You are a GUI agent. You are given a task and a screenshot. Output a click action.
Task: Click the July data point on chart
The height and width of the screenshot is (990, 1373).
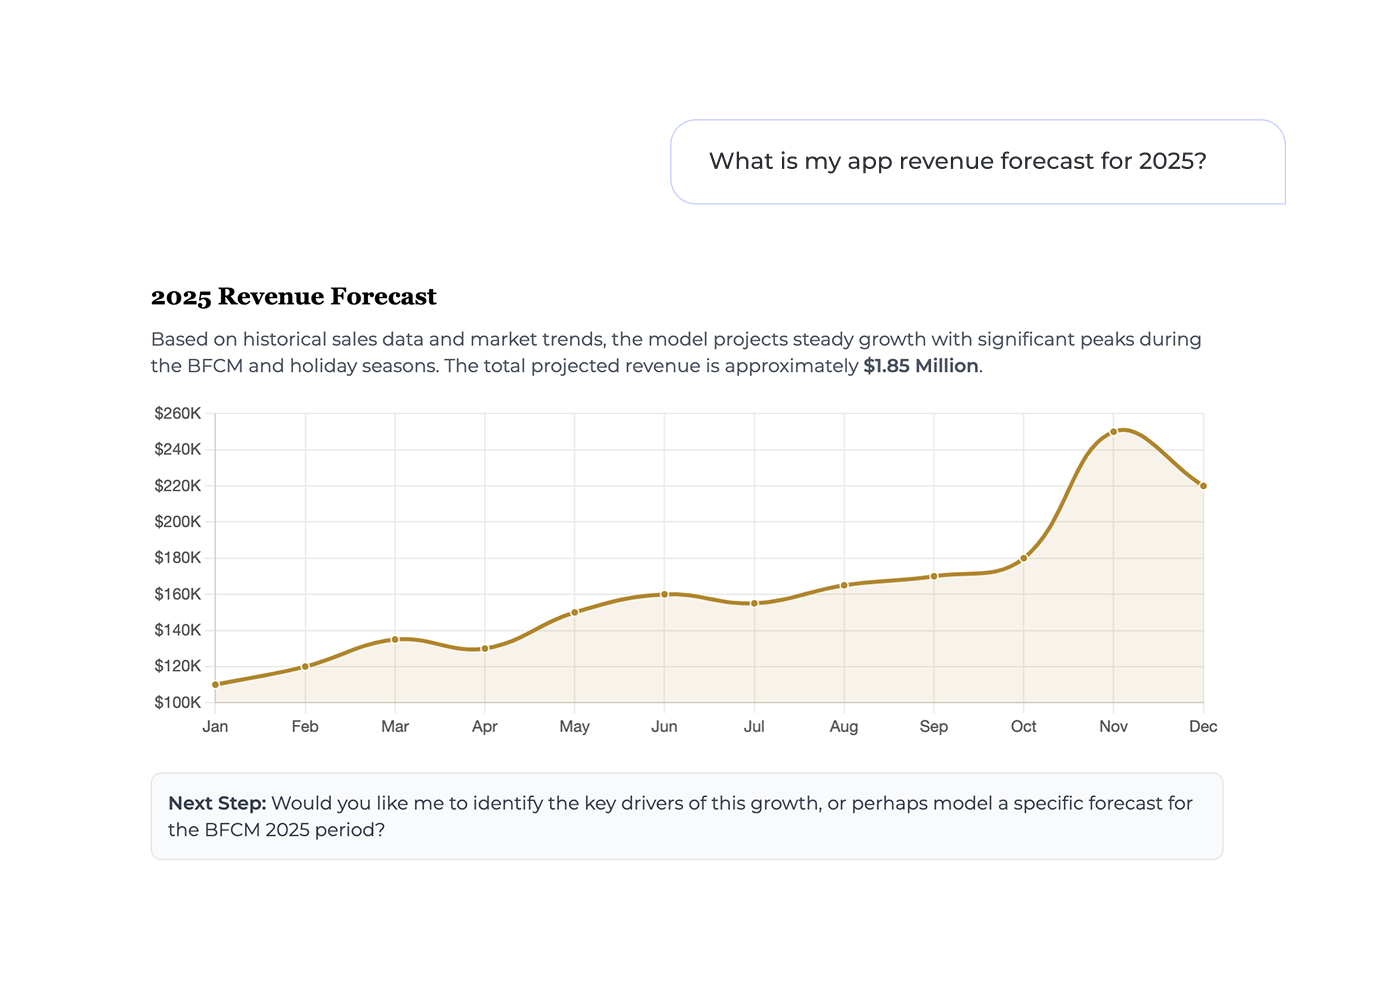pos(754,603)
